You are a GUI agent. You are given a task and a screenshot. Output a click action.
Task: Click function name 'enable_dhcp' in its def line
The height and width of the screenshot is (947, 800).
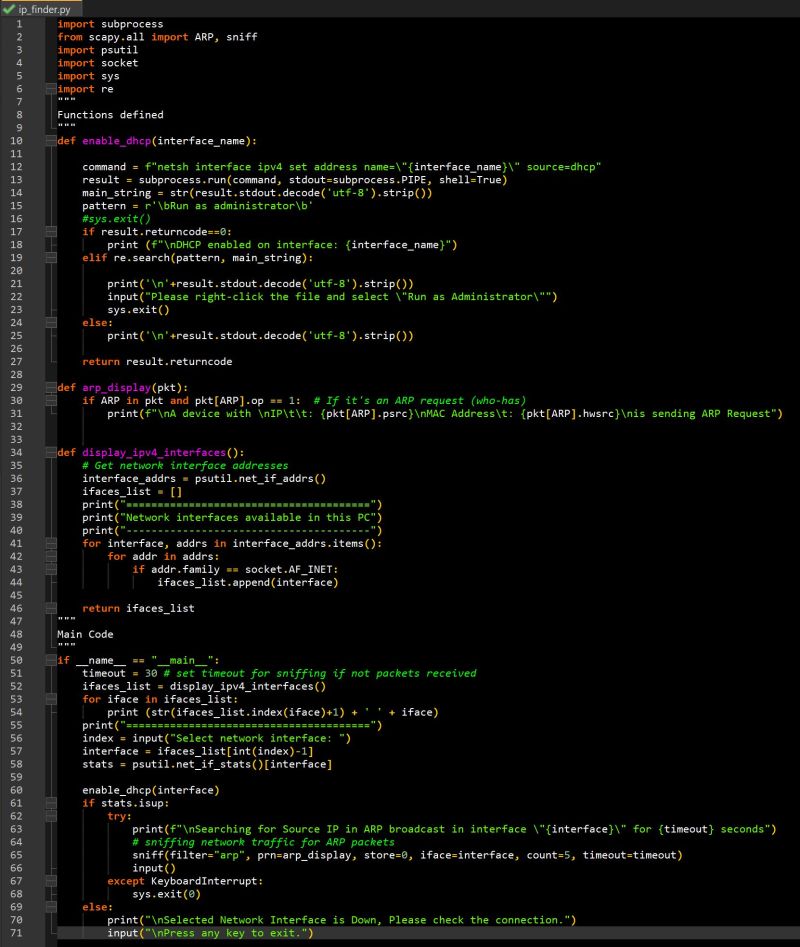(117, 141)
